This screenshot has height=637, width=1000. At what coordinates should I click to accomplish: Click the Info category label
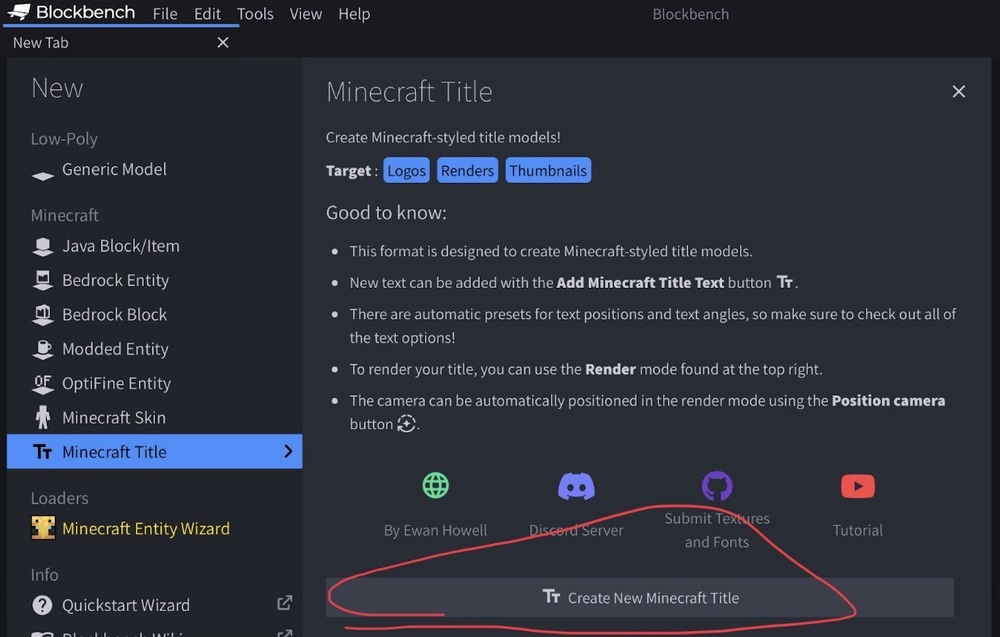pos(45,575)
